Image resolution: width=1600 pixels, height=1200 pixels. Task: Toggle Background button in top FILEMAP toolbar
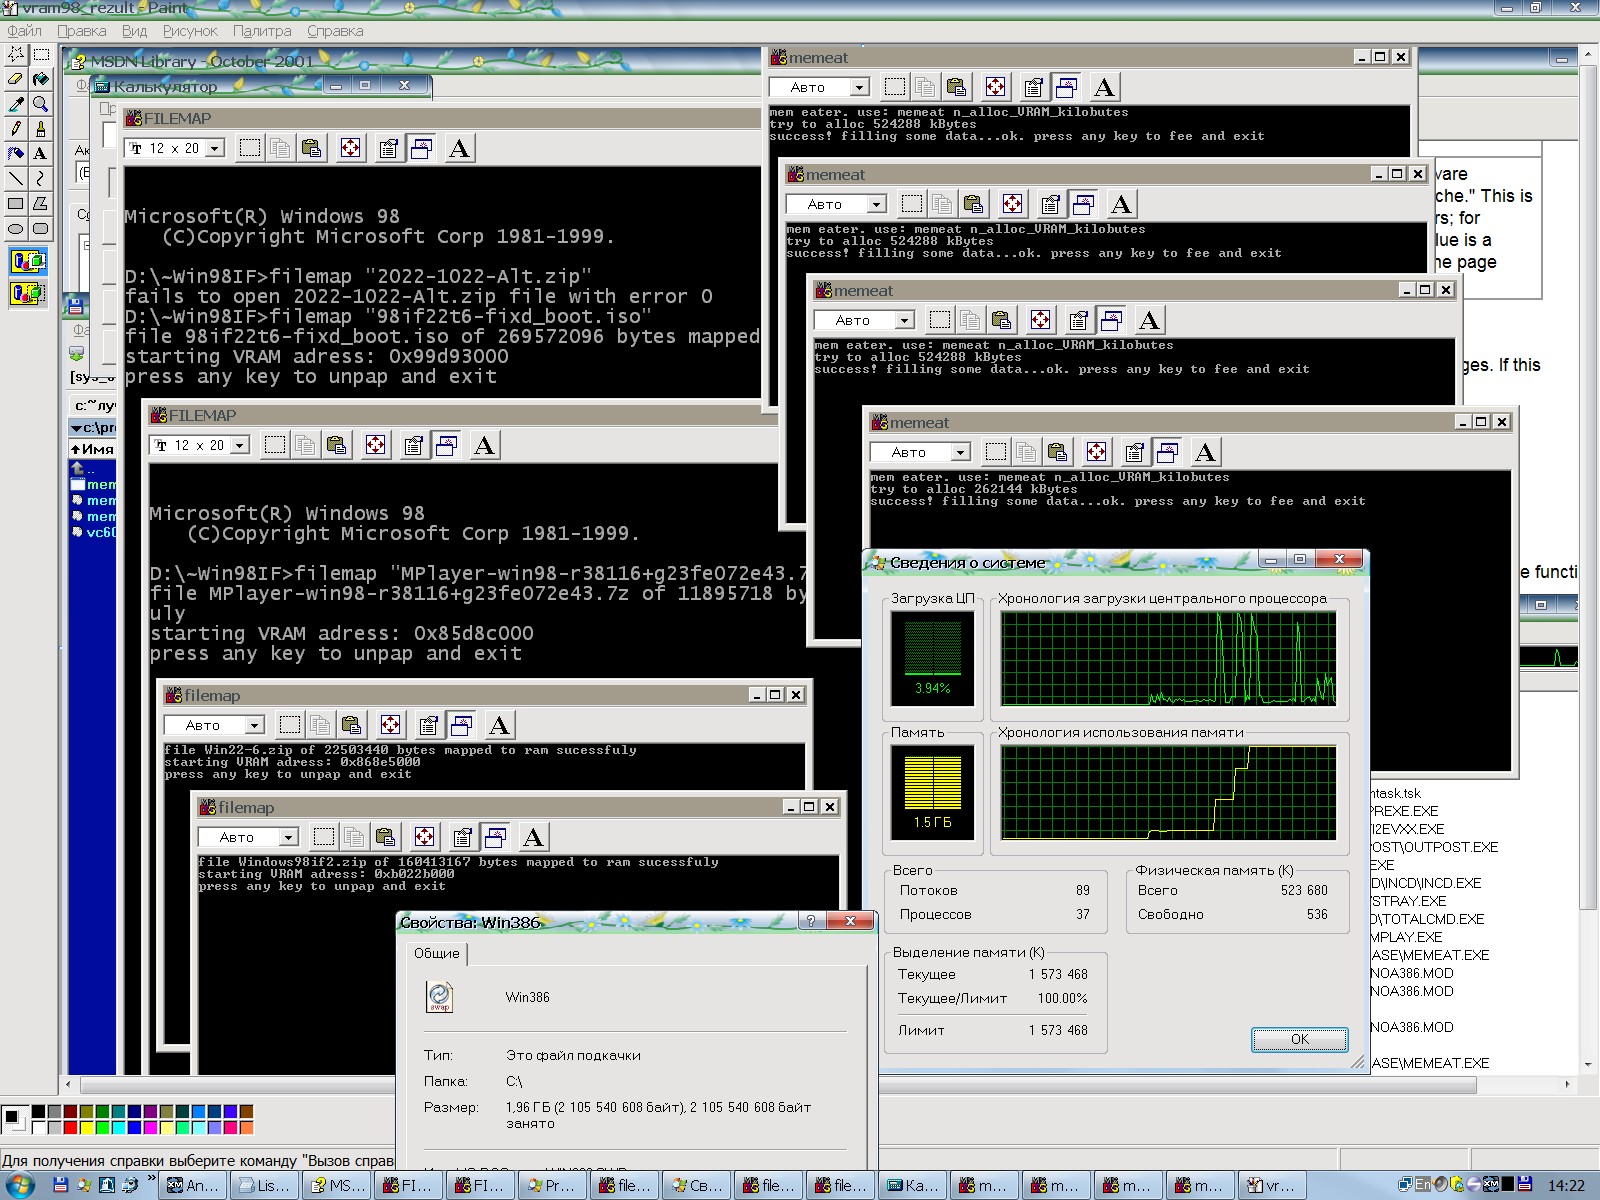422,148
